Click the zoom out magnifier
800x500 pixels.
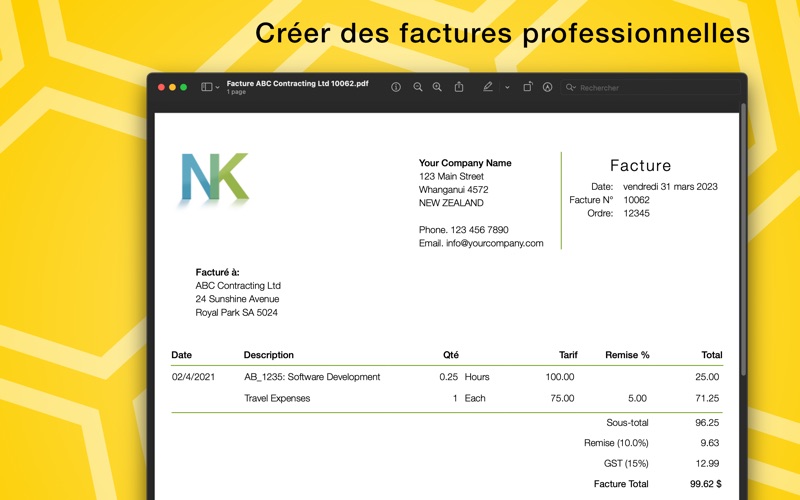pos(418,87)
